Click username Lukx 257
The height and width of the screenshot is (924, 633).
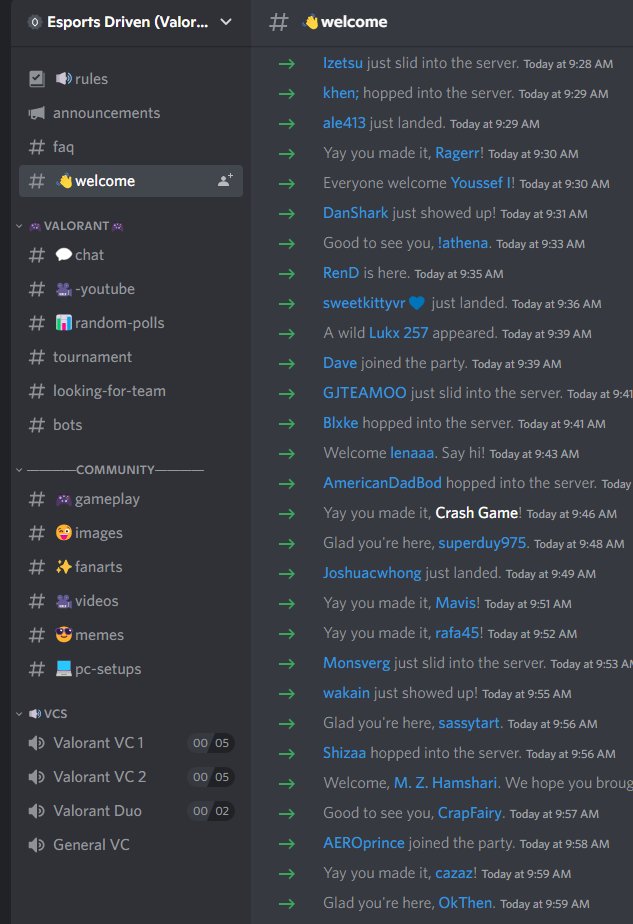click(398, 333)
